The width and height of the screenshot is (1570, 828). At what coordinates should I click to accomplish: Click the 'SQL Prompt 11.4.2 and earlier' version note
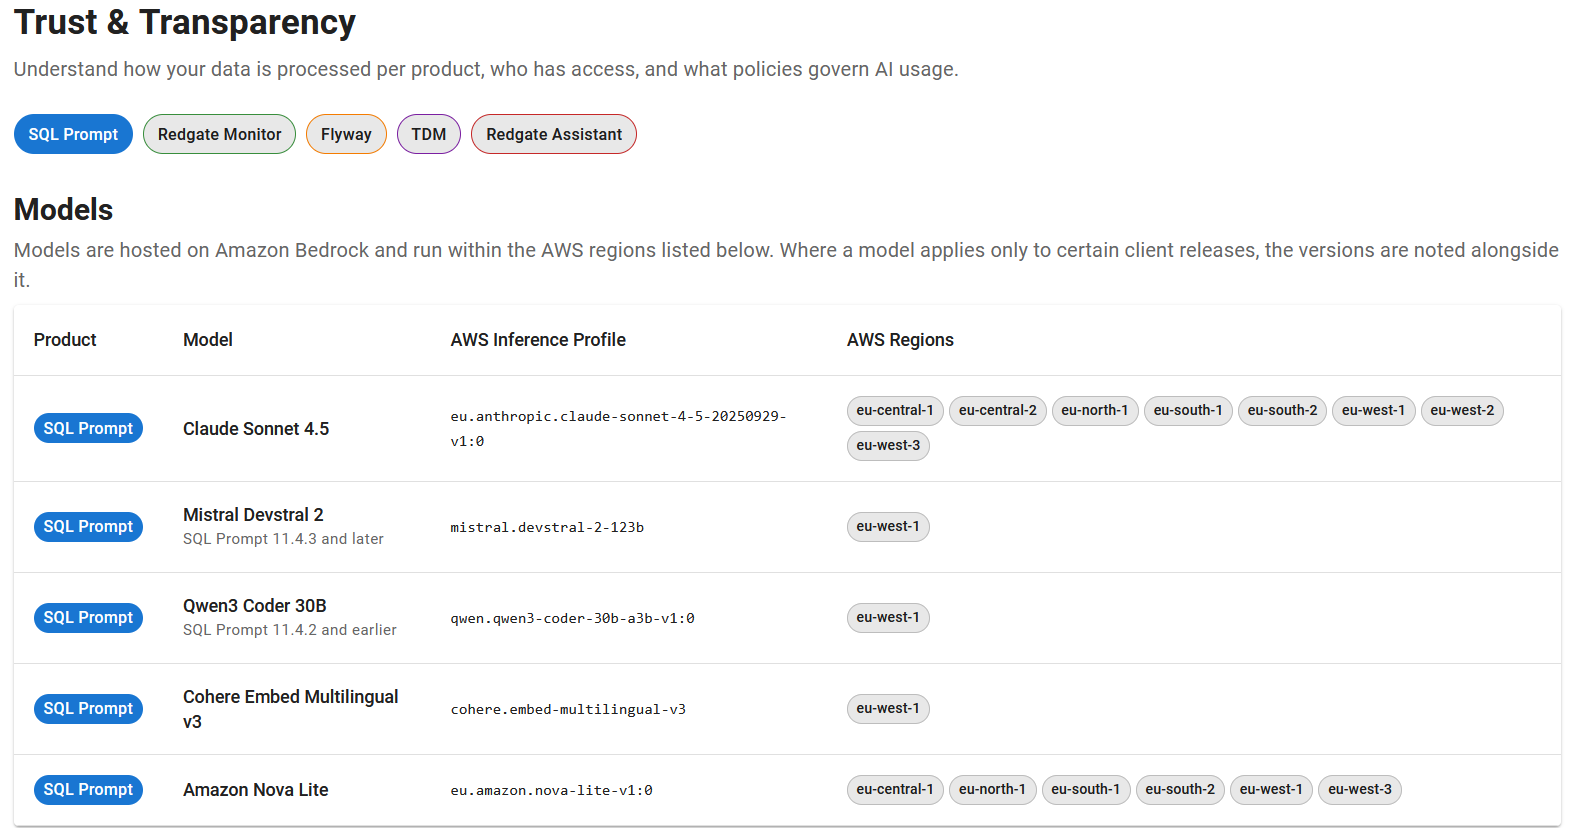290,630
